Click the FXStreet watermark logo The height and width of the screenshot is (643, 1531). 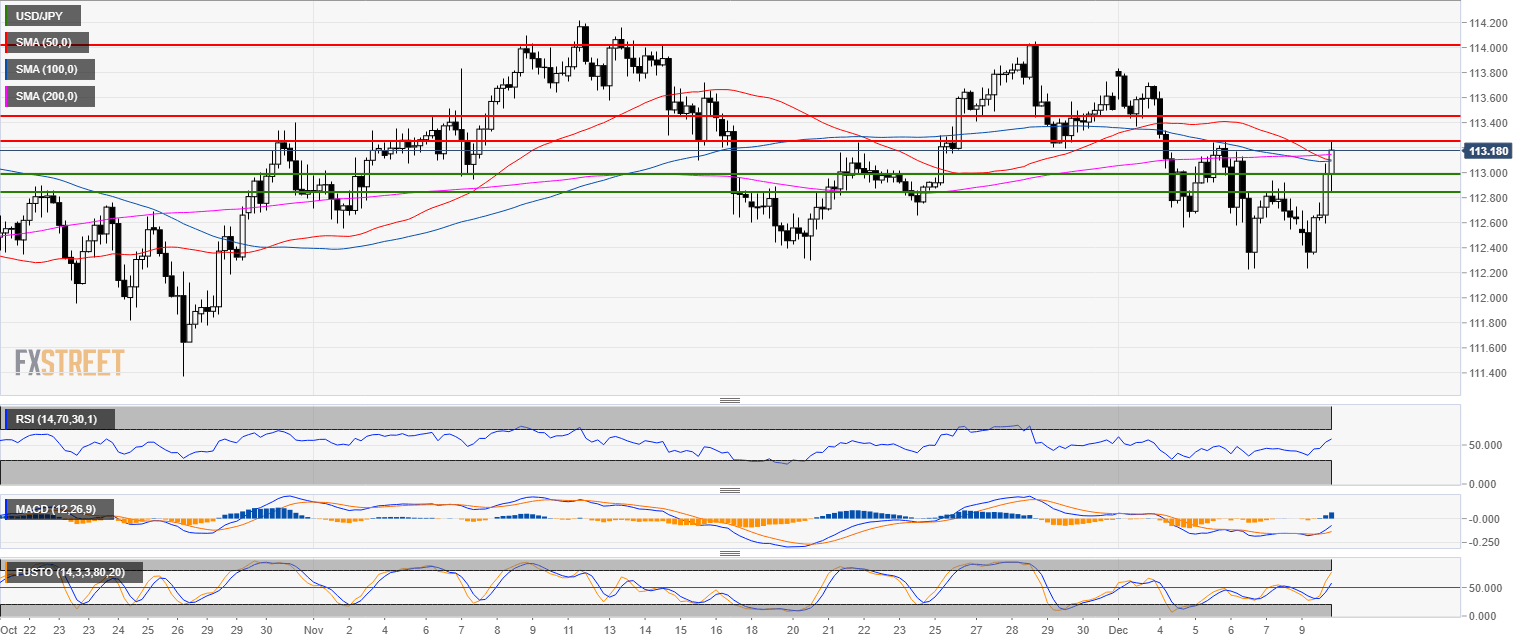coord(70,362)
